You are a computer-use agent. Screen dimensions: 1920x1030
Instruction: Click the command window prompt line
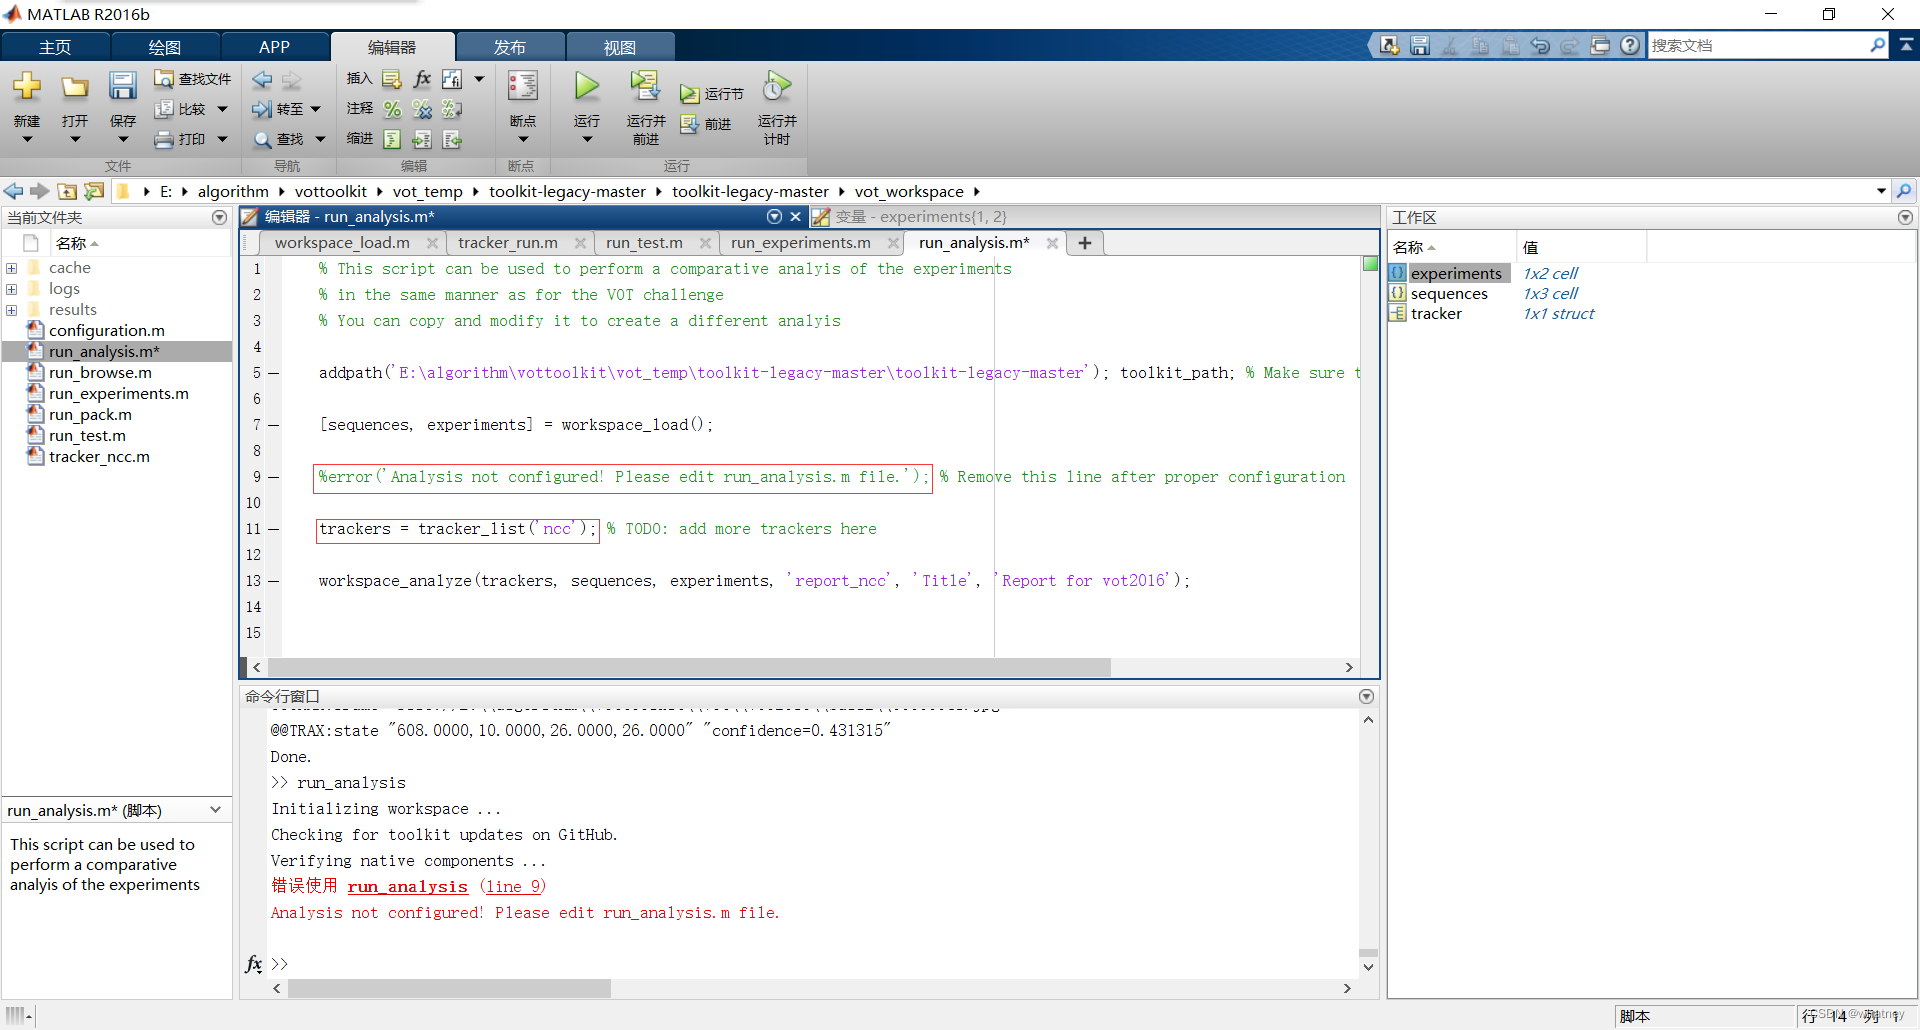pos(810,964)
